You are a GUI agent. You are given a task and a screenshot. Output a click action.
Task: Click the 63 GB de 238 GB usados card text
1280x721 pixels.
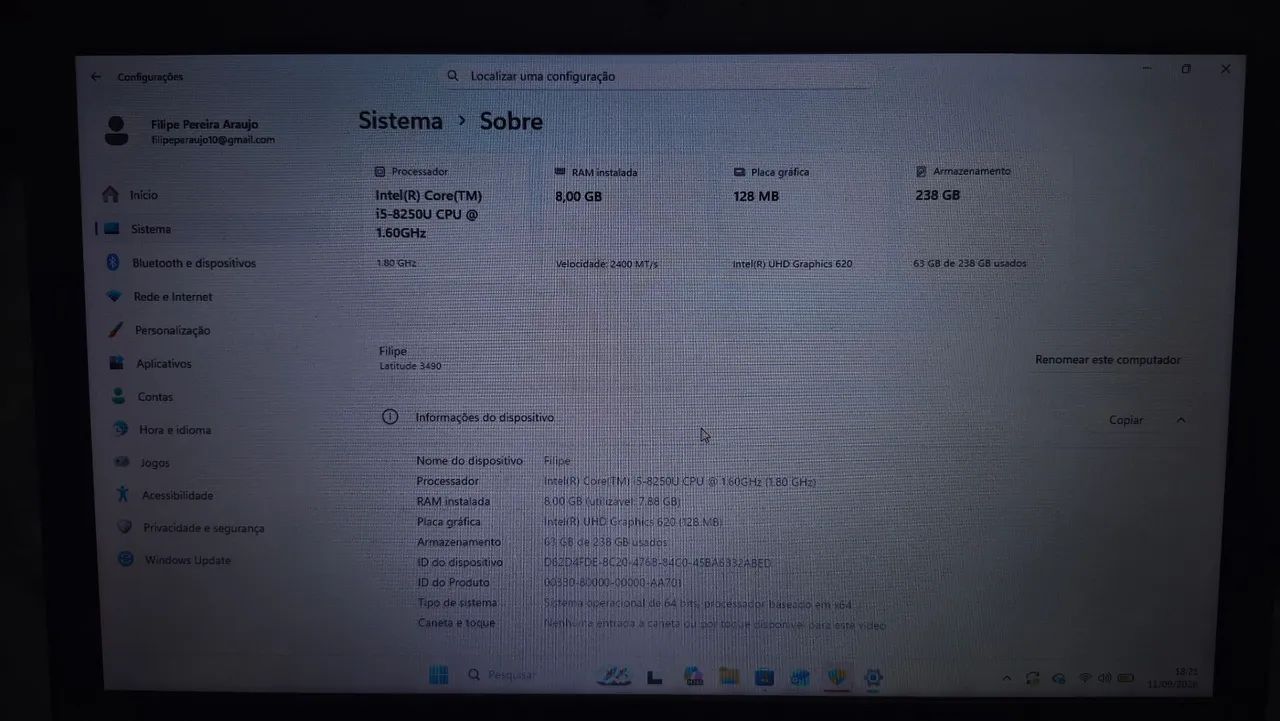[970, 263]
